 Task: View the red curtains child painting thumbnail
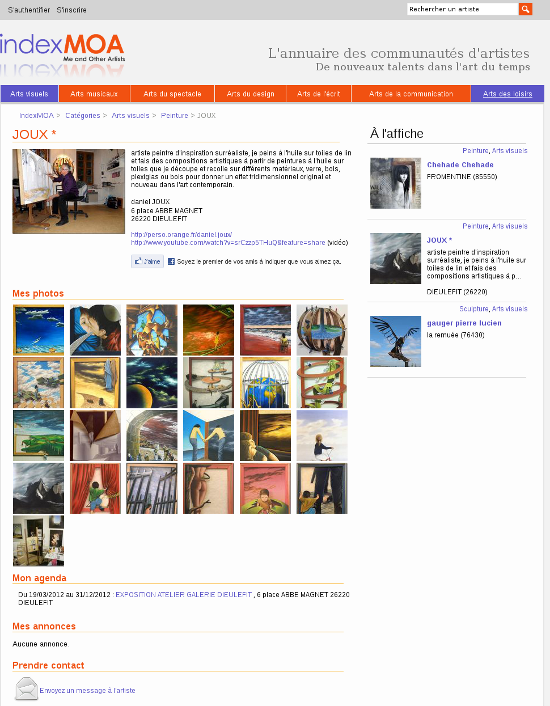point(95,489)
